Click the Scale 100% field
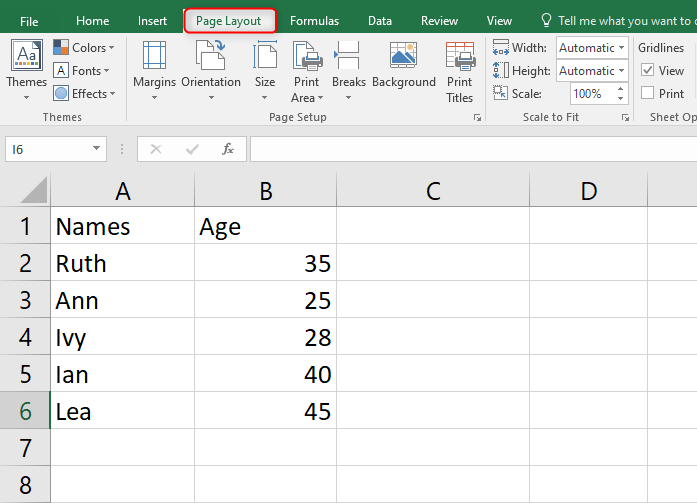The height and width of the screenshot is (503, 697). coord(593,93)
